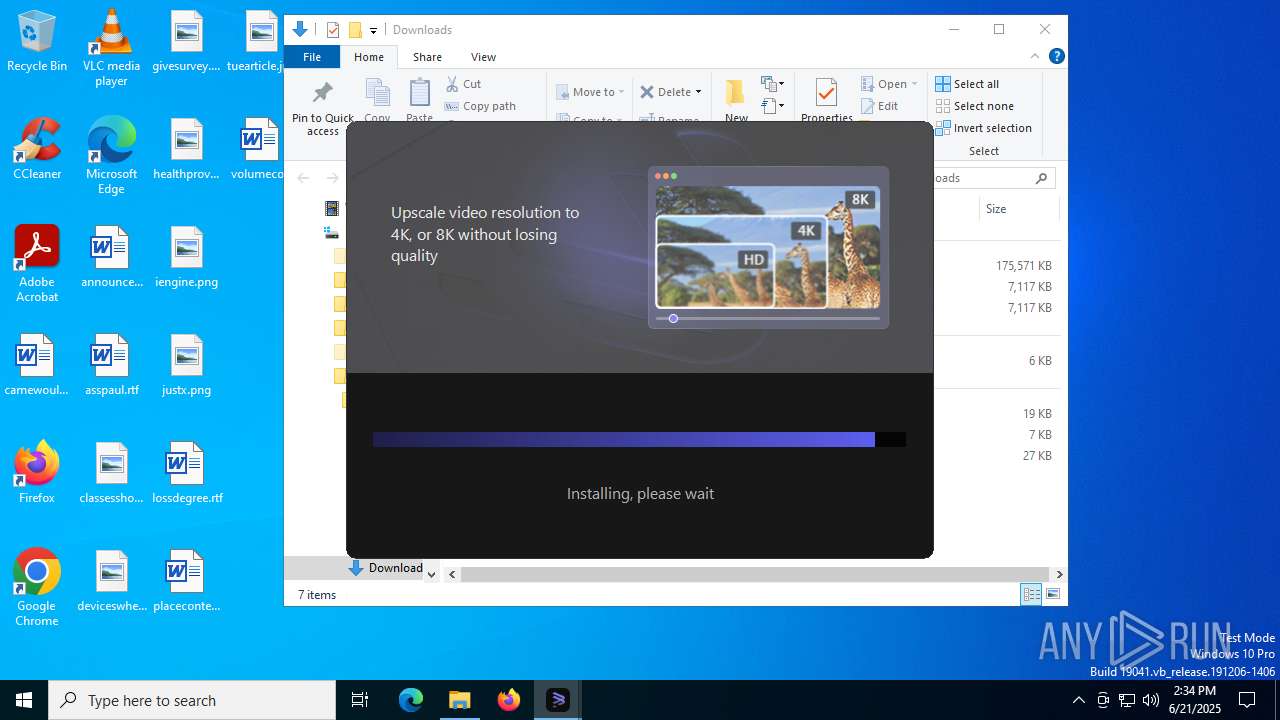Open the installer app taskbar icon
Screen dimensions: 1280x720
pos(557,700)
